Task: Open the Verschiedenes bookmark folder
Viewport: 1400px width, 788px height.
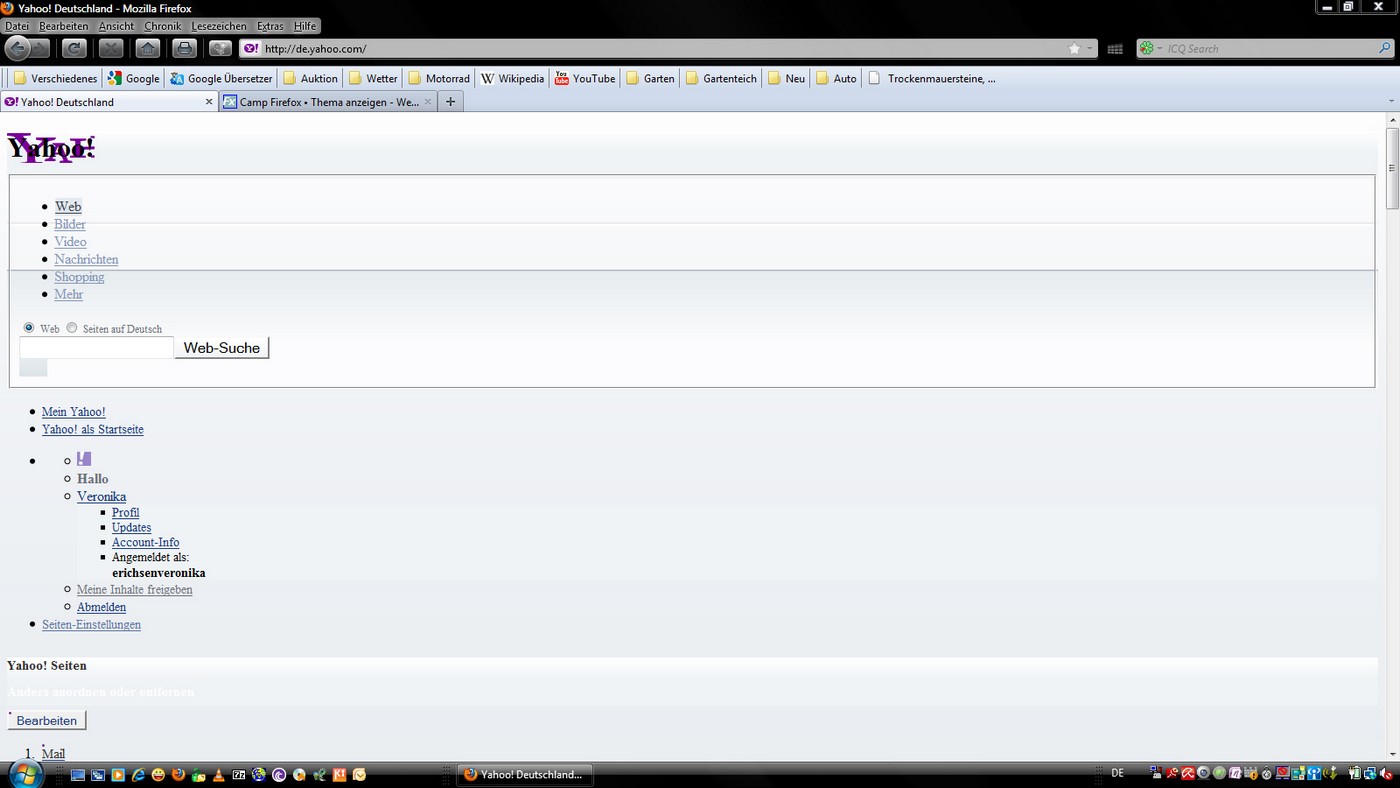Action: (55, 78)
